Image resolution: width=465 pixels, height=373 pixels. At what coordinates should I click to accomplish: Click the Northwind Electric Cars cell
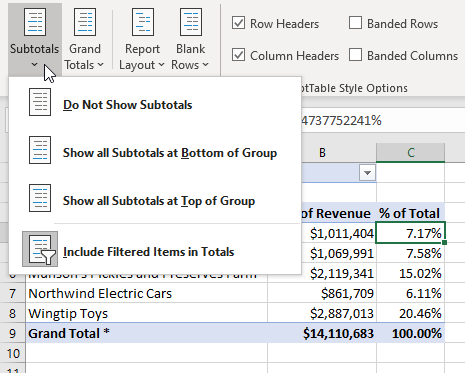point(147,293)
